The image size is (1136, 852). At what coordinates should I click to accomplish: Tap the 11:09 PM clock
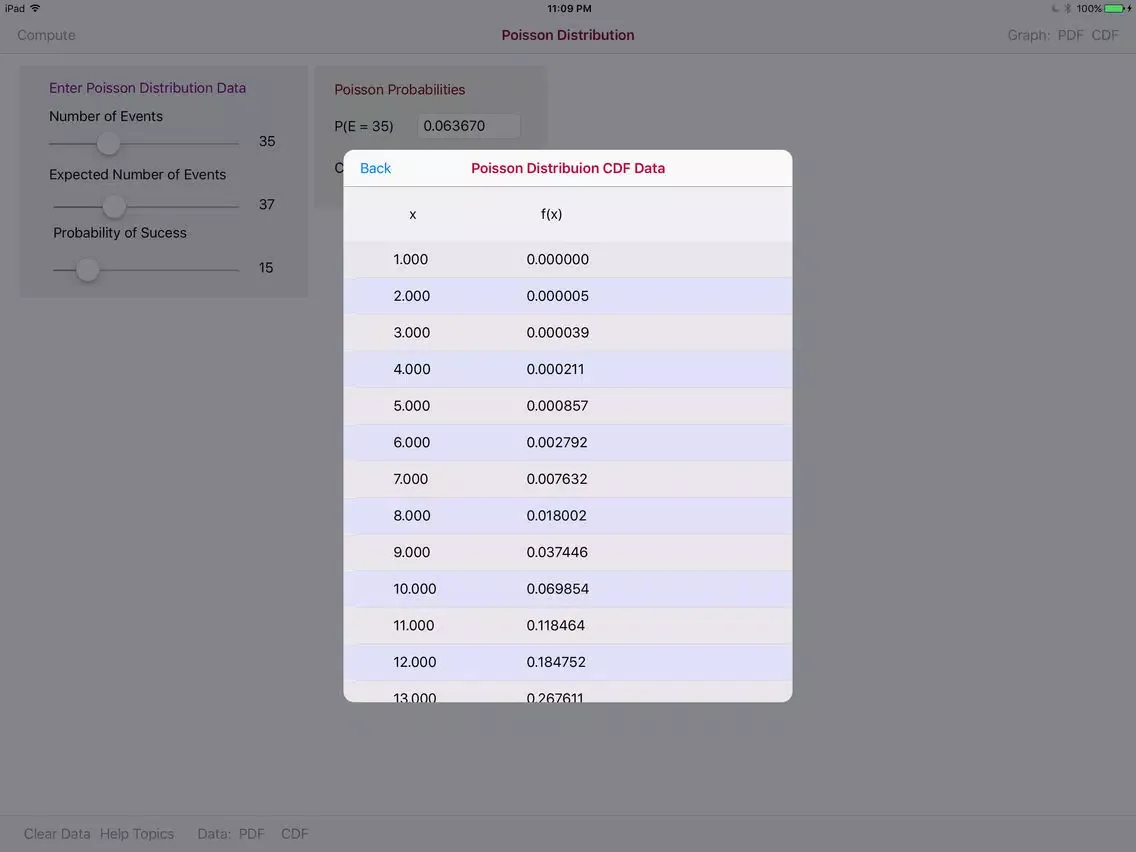pos(569,9)
